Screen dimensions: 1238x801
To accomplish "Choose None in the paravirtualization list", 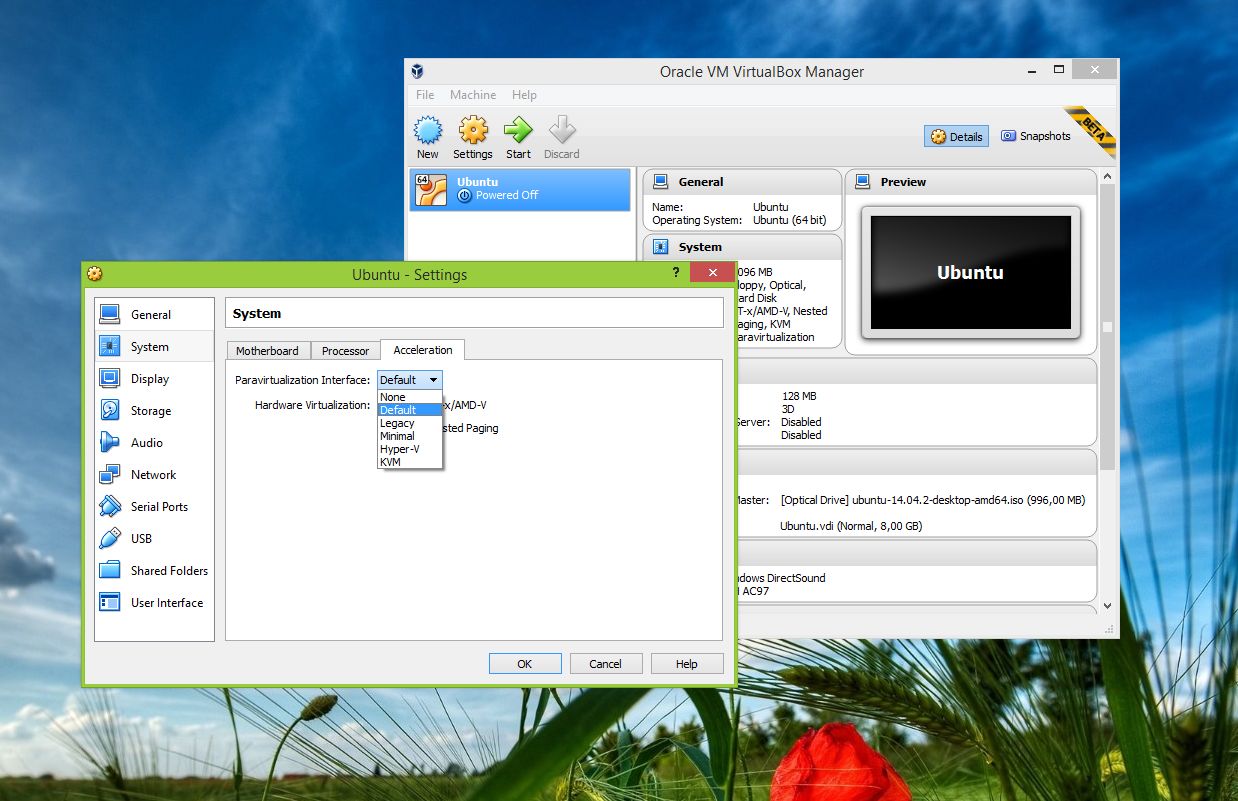I will 410,397.
